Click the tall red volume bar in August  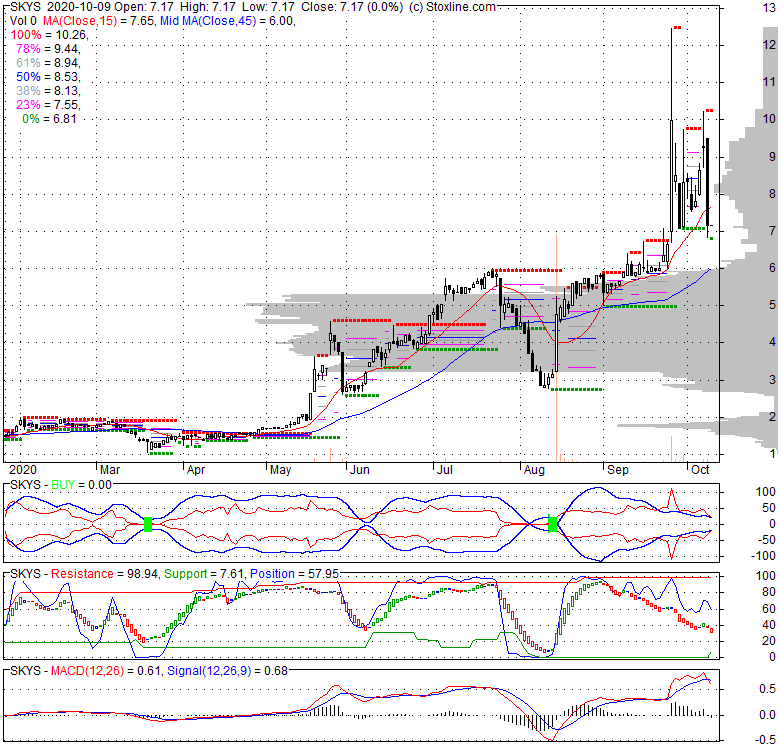point(556,347)
